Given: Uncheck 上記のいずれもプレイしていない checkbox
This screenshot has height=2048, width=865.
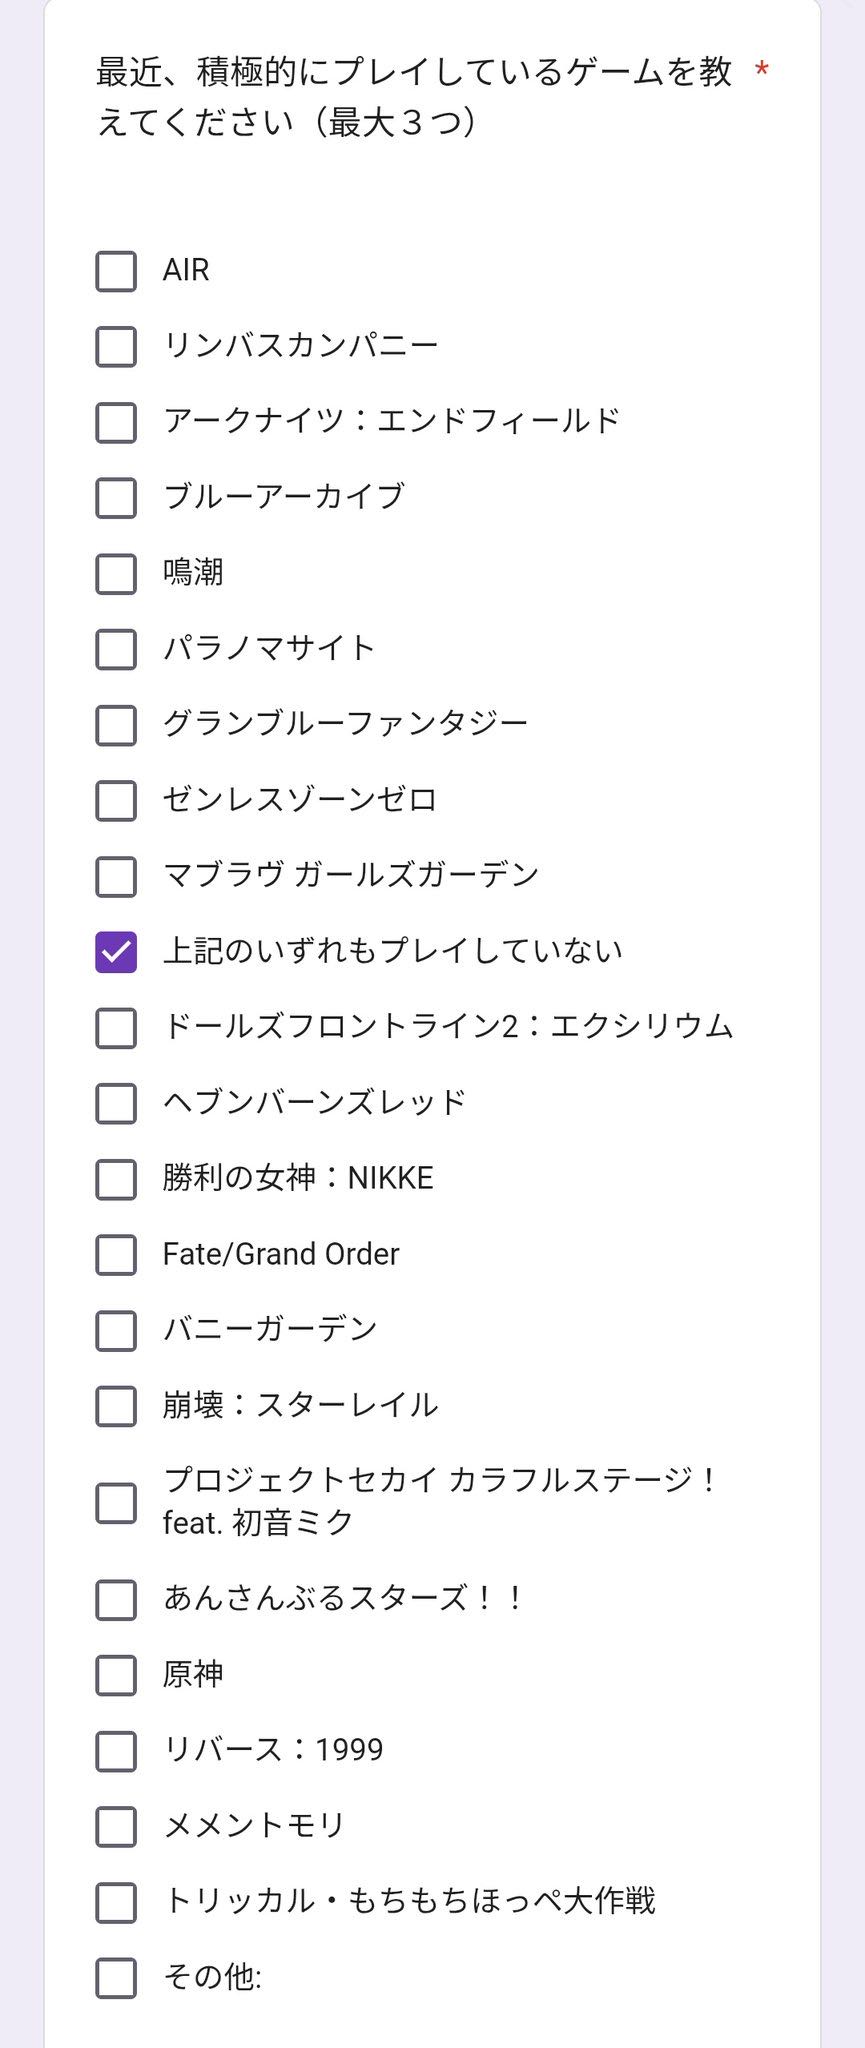Looking at the screenshot, I should [x=116, y=951].
